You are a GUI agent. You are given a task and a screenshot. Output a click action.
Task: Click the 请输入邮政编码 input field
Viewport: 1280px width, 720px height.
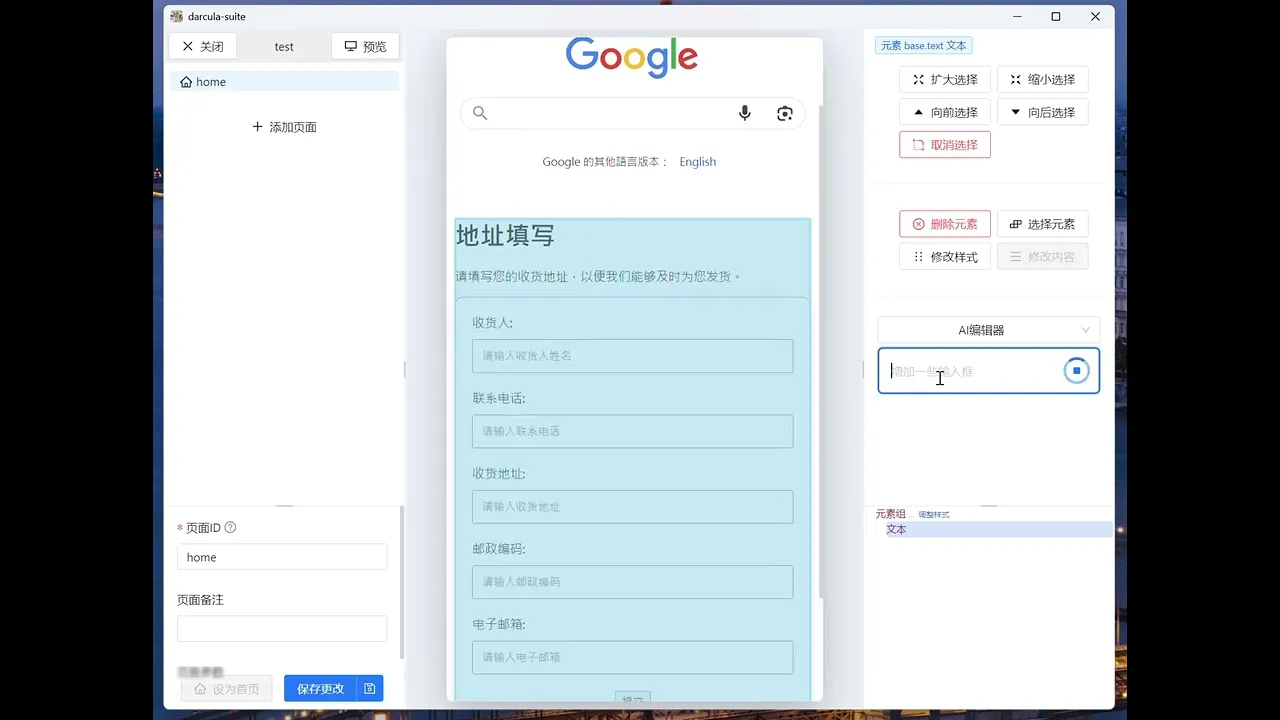coord(633,582)
